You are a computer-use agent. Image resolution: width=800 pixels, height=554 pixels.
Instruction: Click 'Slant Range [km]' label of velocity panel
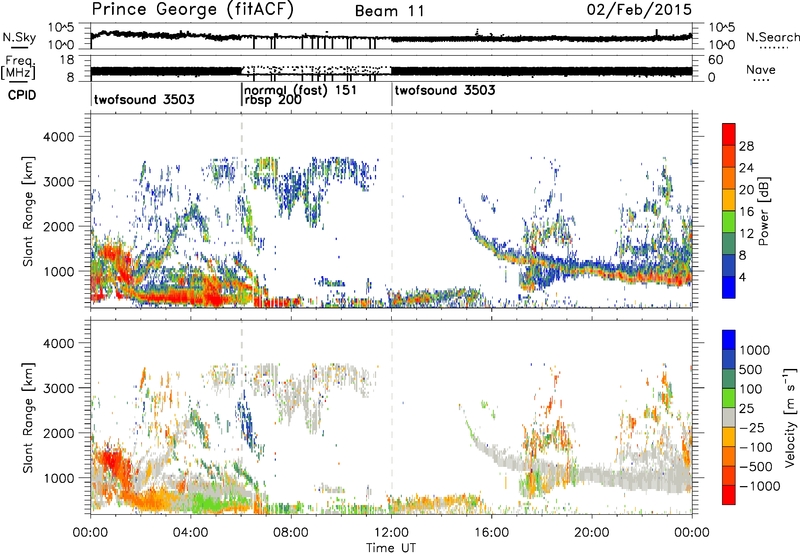[28, 417]
